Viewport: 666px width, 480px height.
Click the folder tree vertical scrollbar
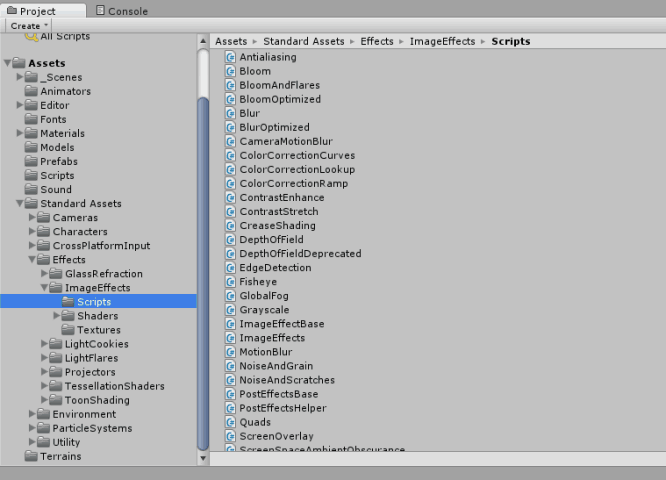point(203,270)
